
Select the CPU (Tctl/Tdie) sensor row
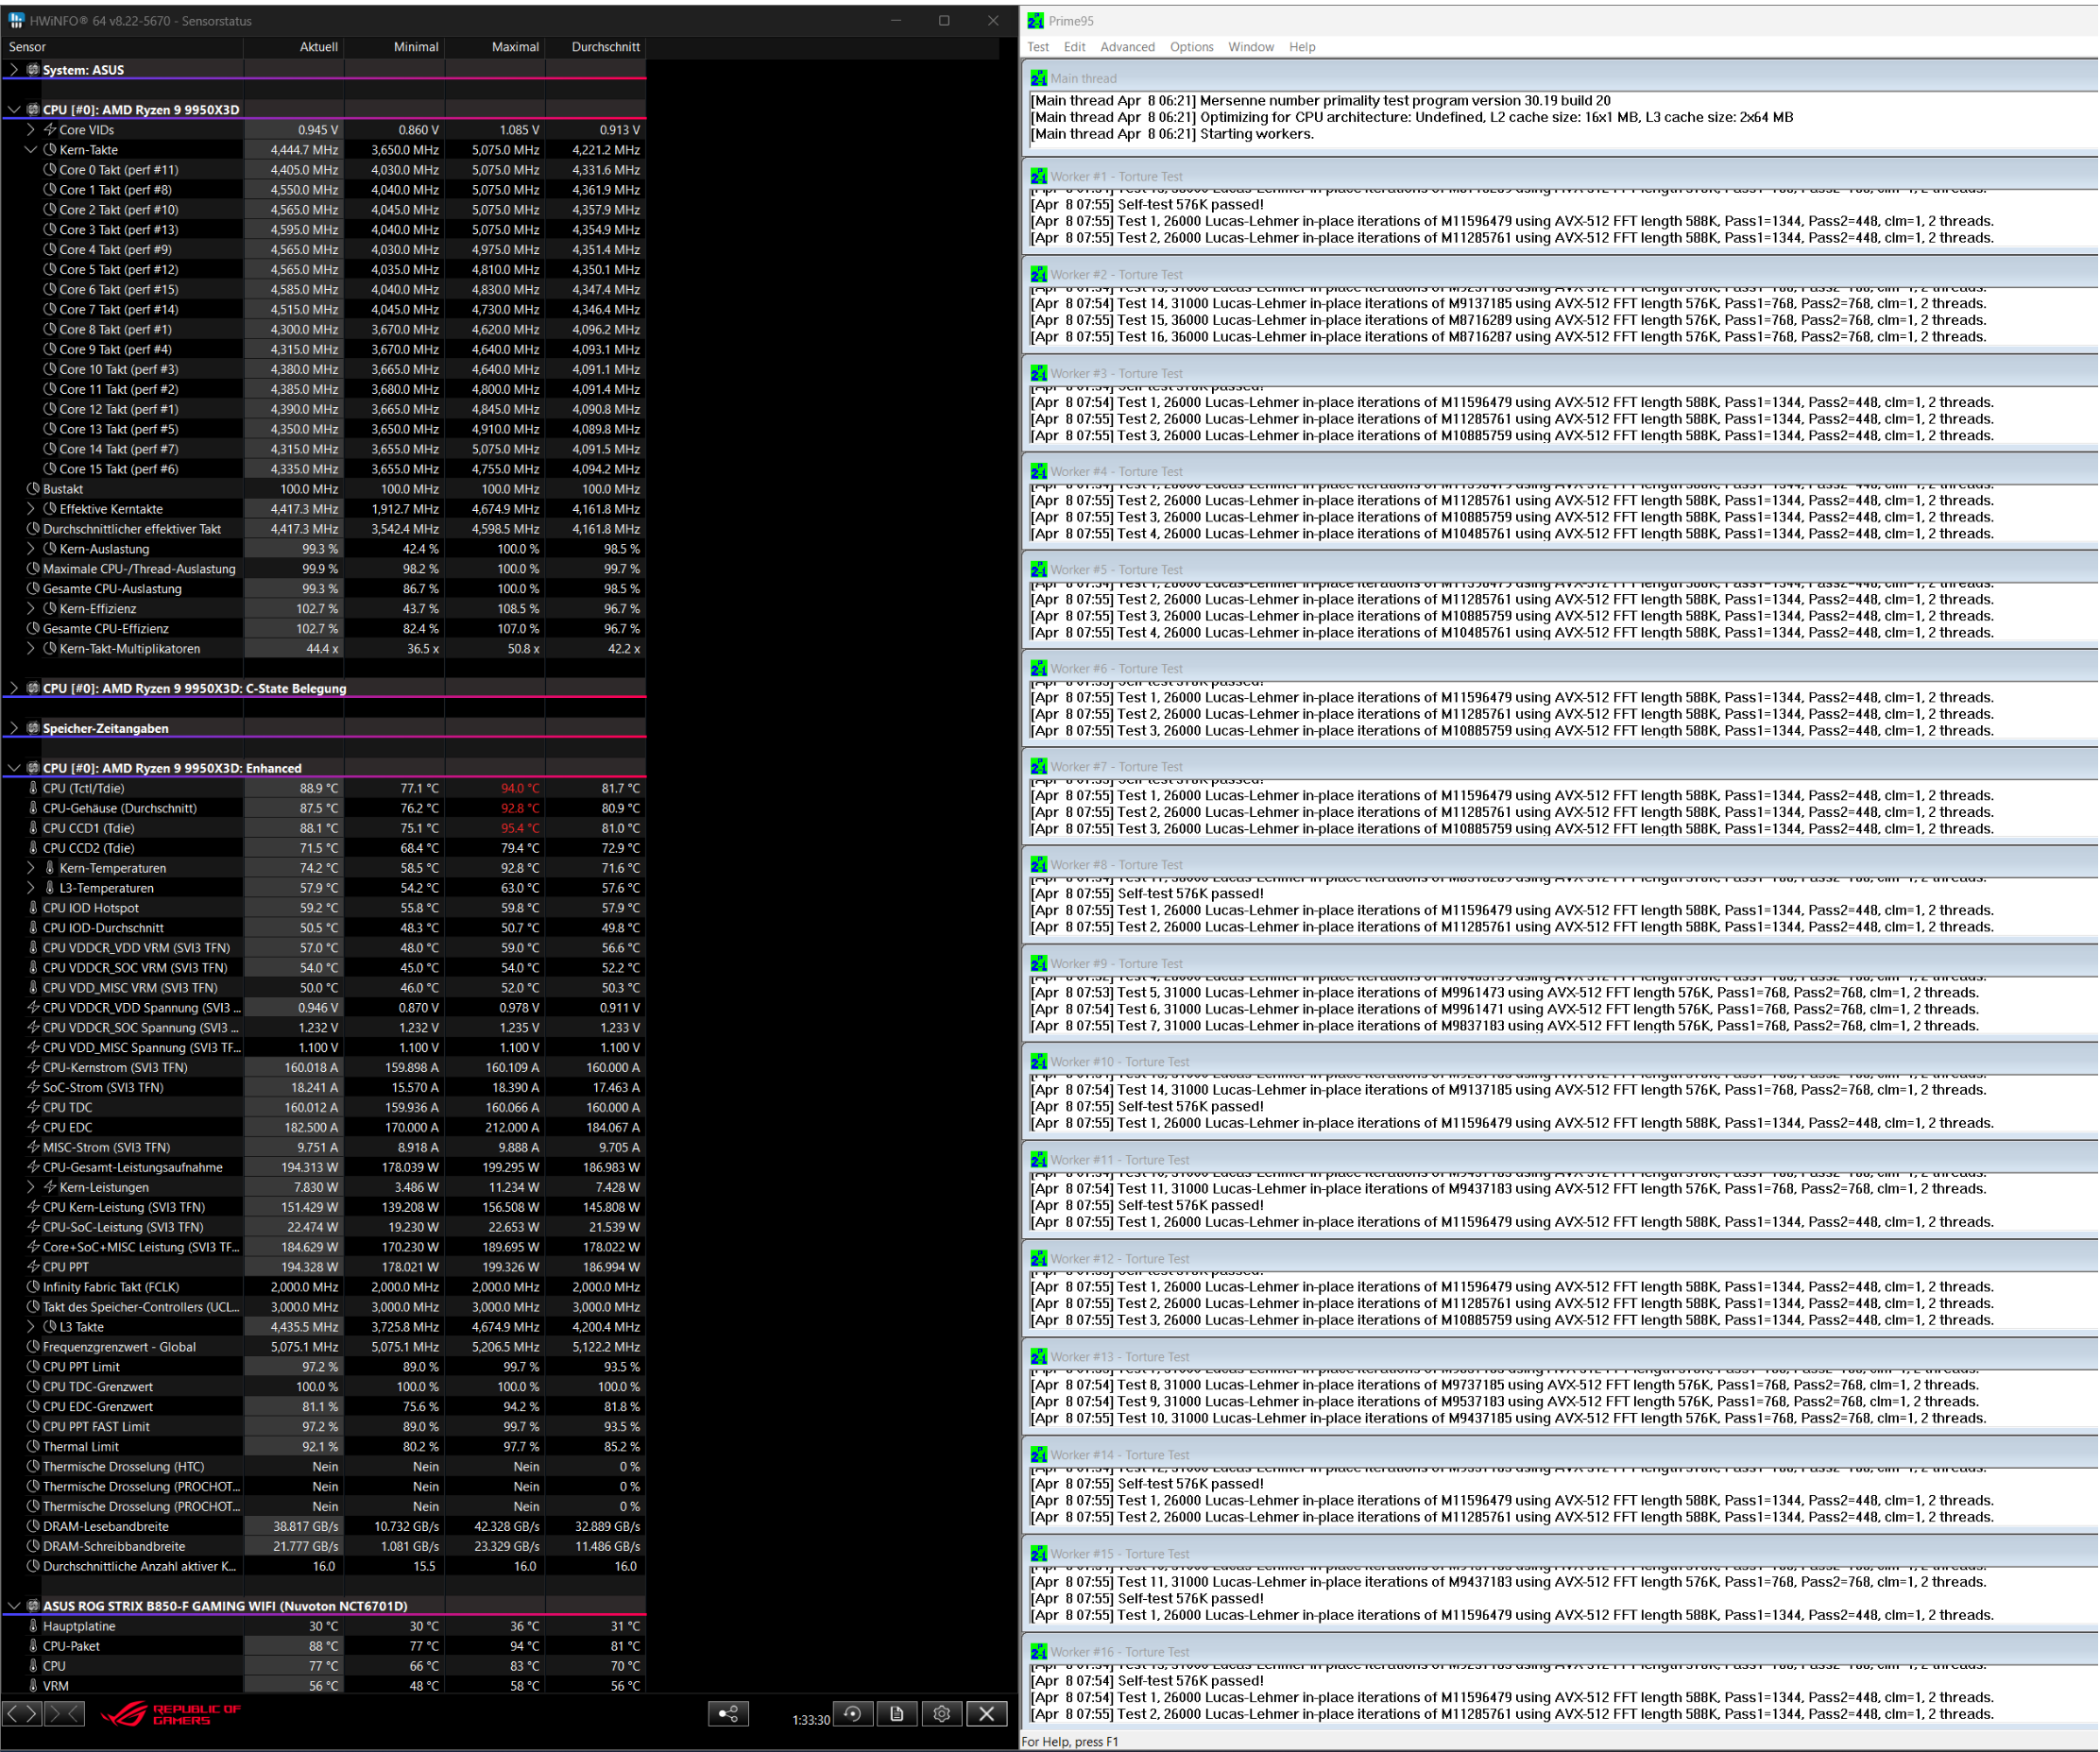[x=84, y=788]
